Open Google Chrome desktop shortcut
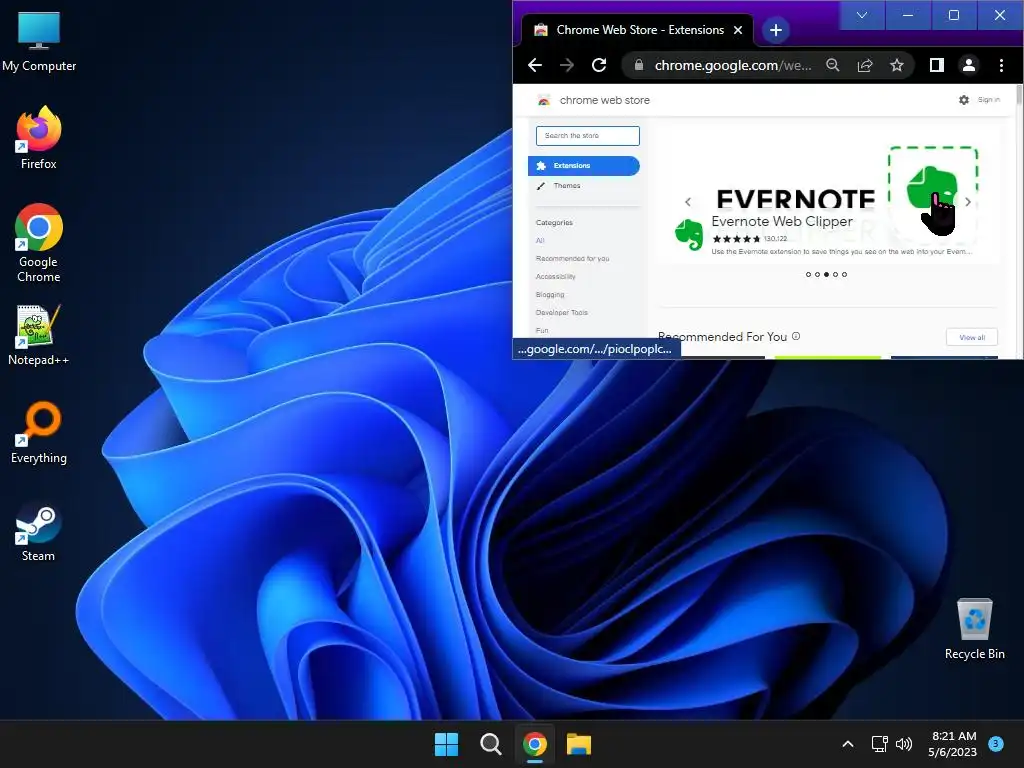This screenshot has width=1024, height=768. tap(39, 243)
